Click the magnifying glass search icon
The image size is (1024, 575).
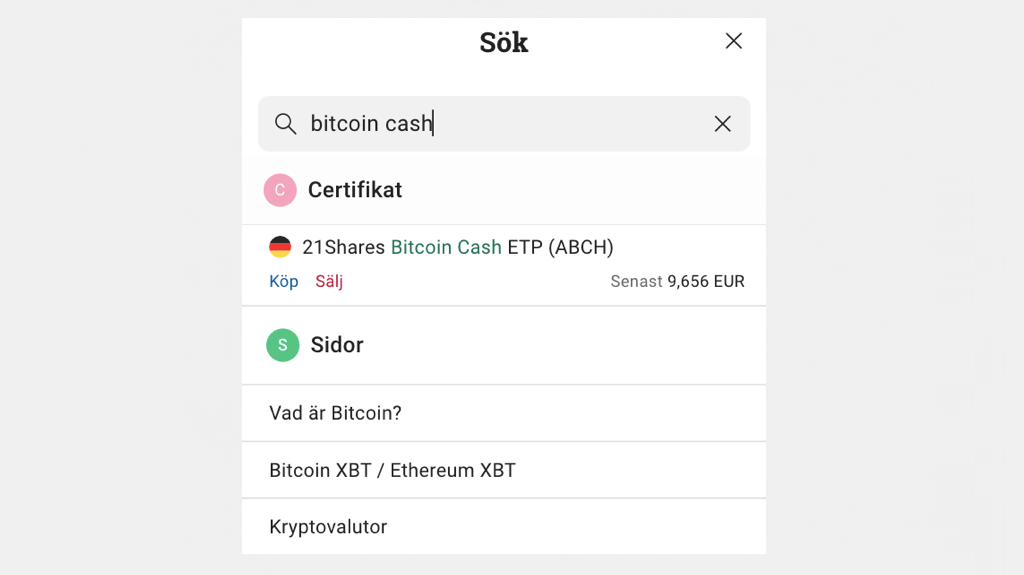[285, 124]
